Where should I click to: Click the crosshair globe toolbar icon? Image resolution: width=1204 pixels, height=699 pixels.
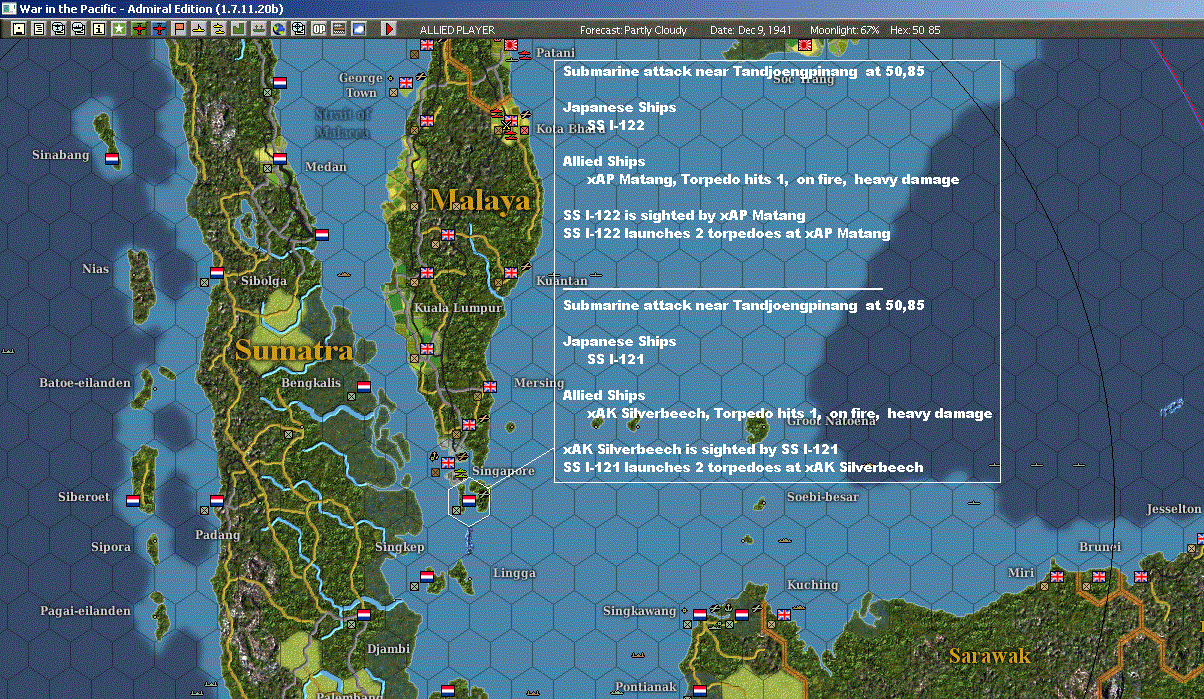(x=298, y=29)
